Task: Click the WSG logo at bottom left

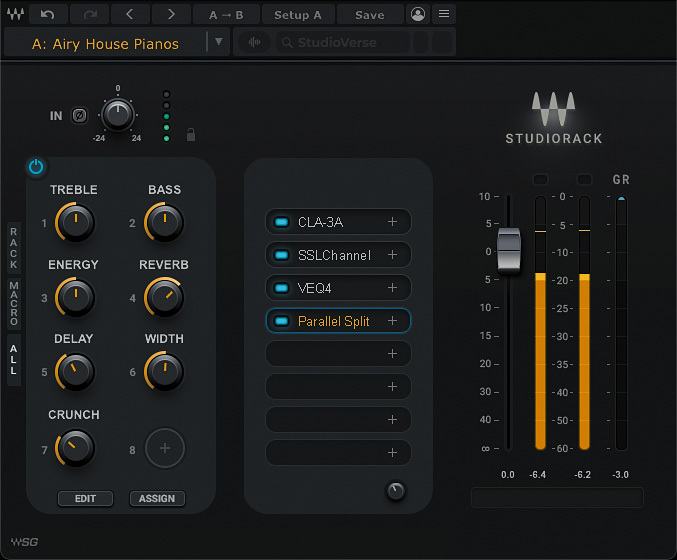Action: 25,541
